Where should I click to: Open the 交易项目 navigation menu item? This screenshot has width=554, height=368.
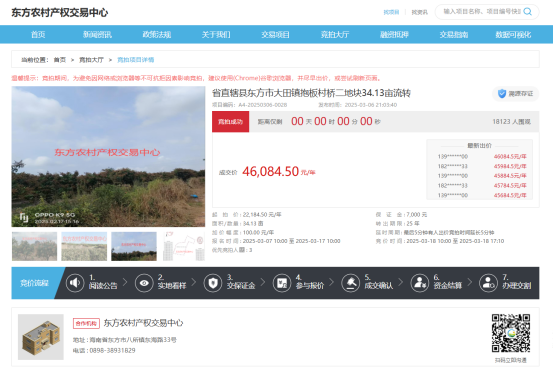(275, 35)
